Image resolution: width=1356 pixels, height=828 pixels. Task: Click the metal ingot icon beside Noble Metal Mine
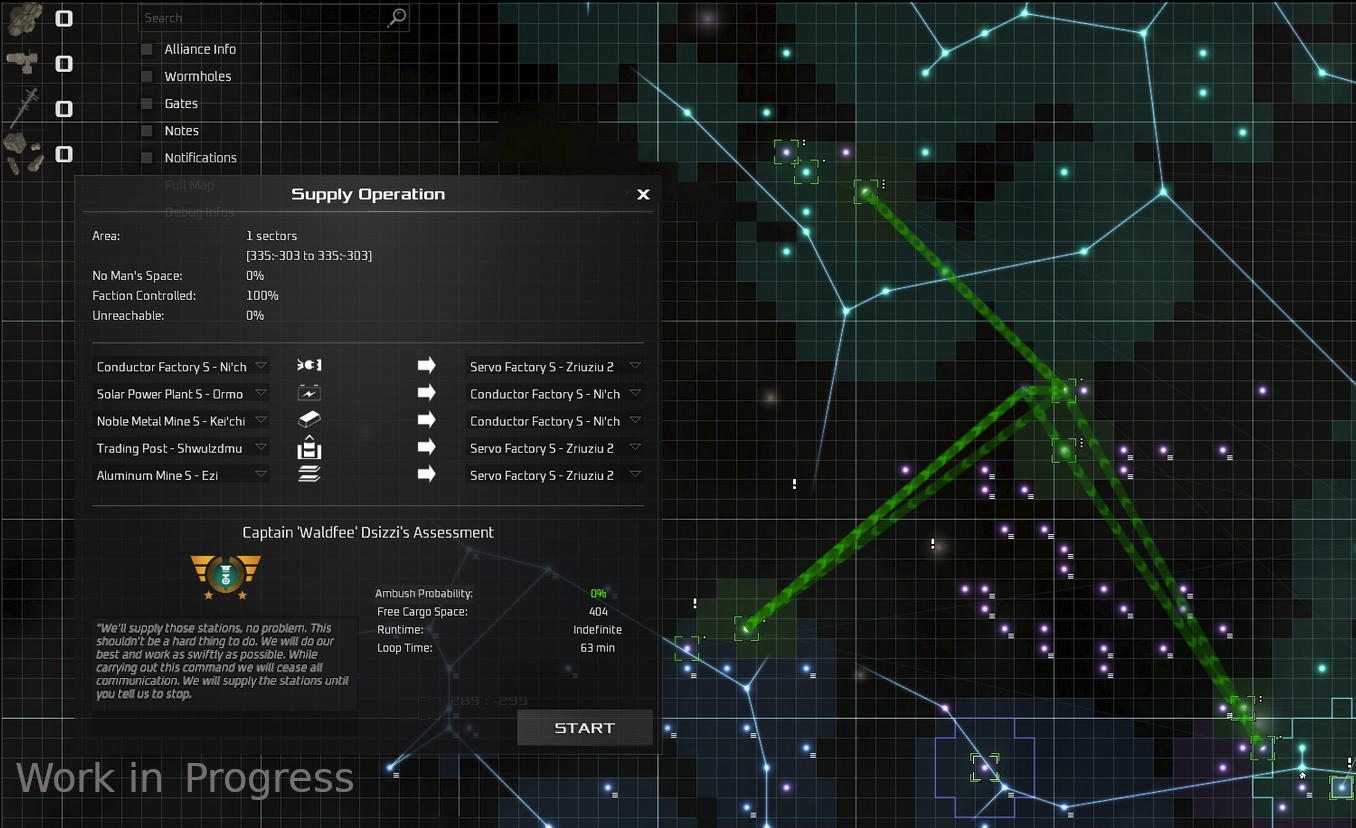pos(309,420)
